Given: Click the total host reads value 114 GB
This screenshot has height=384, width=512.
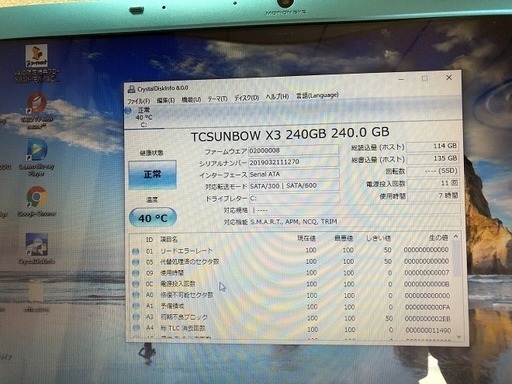Looking at the screenshot, I should tap(432, 146).
